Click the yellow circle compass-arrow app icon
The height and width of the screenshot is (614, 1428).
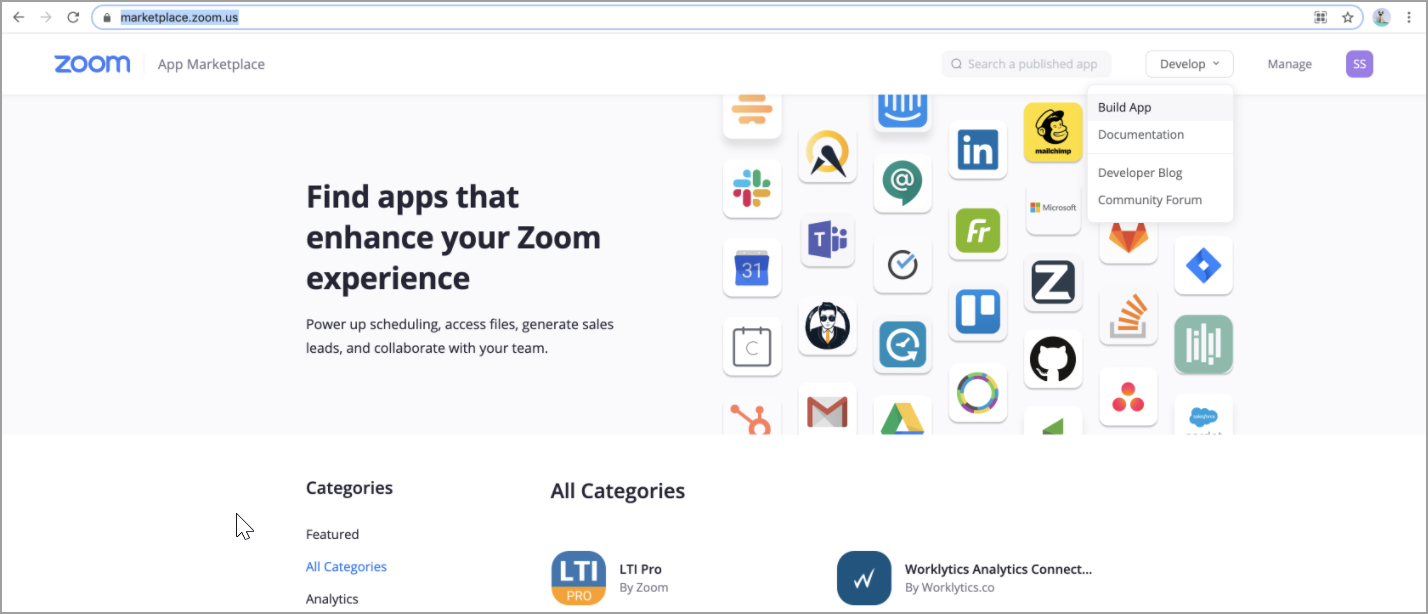coord(827,153)
